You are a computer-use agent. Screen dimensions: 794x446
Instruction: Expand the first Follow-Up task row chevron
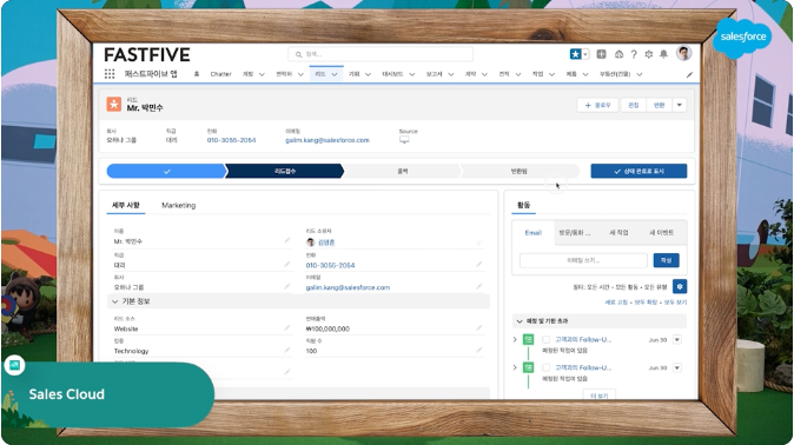tap(515, 340)
